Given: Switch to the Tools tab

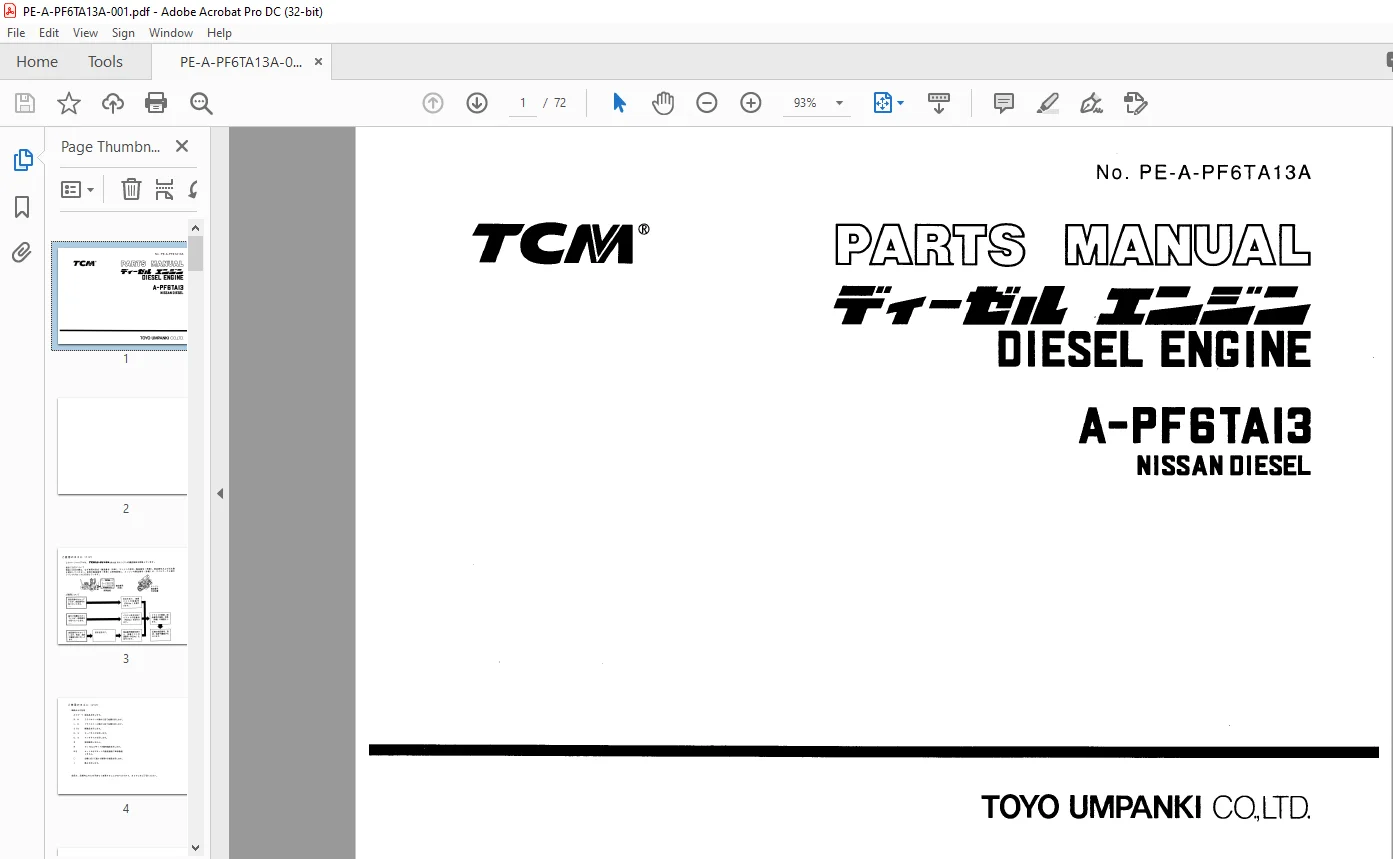Looking at the screenshot, I should tap(105, 62).
